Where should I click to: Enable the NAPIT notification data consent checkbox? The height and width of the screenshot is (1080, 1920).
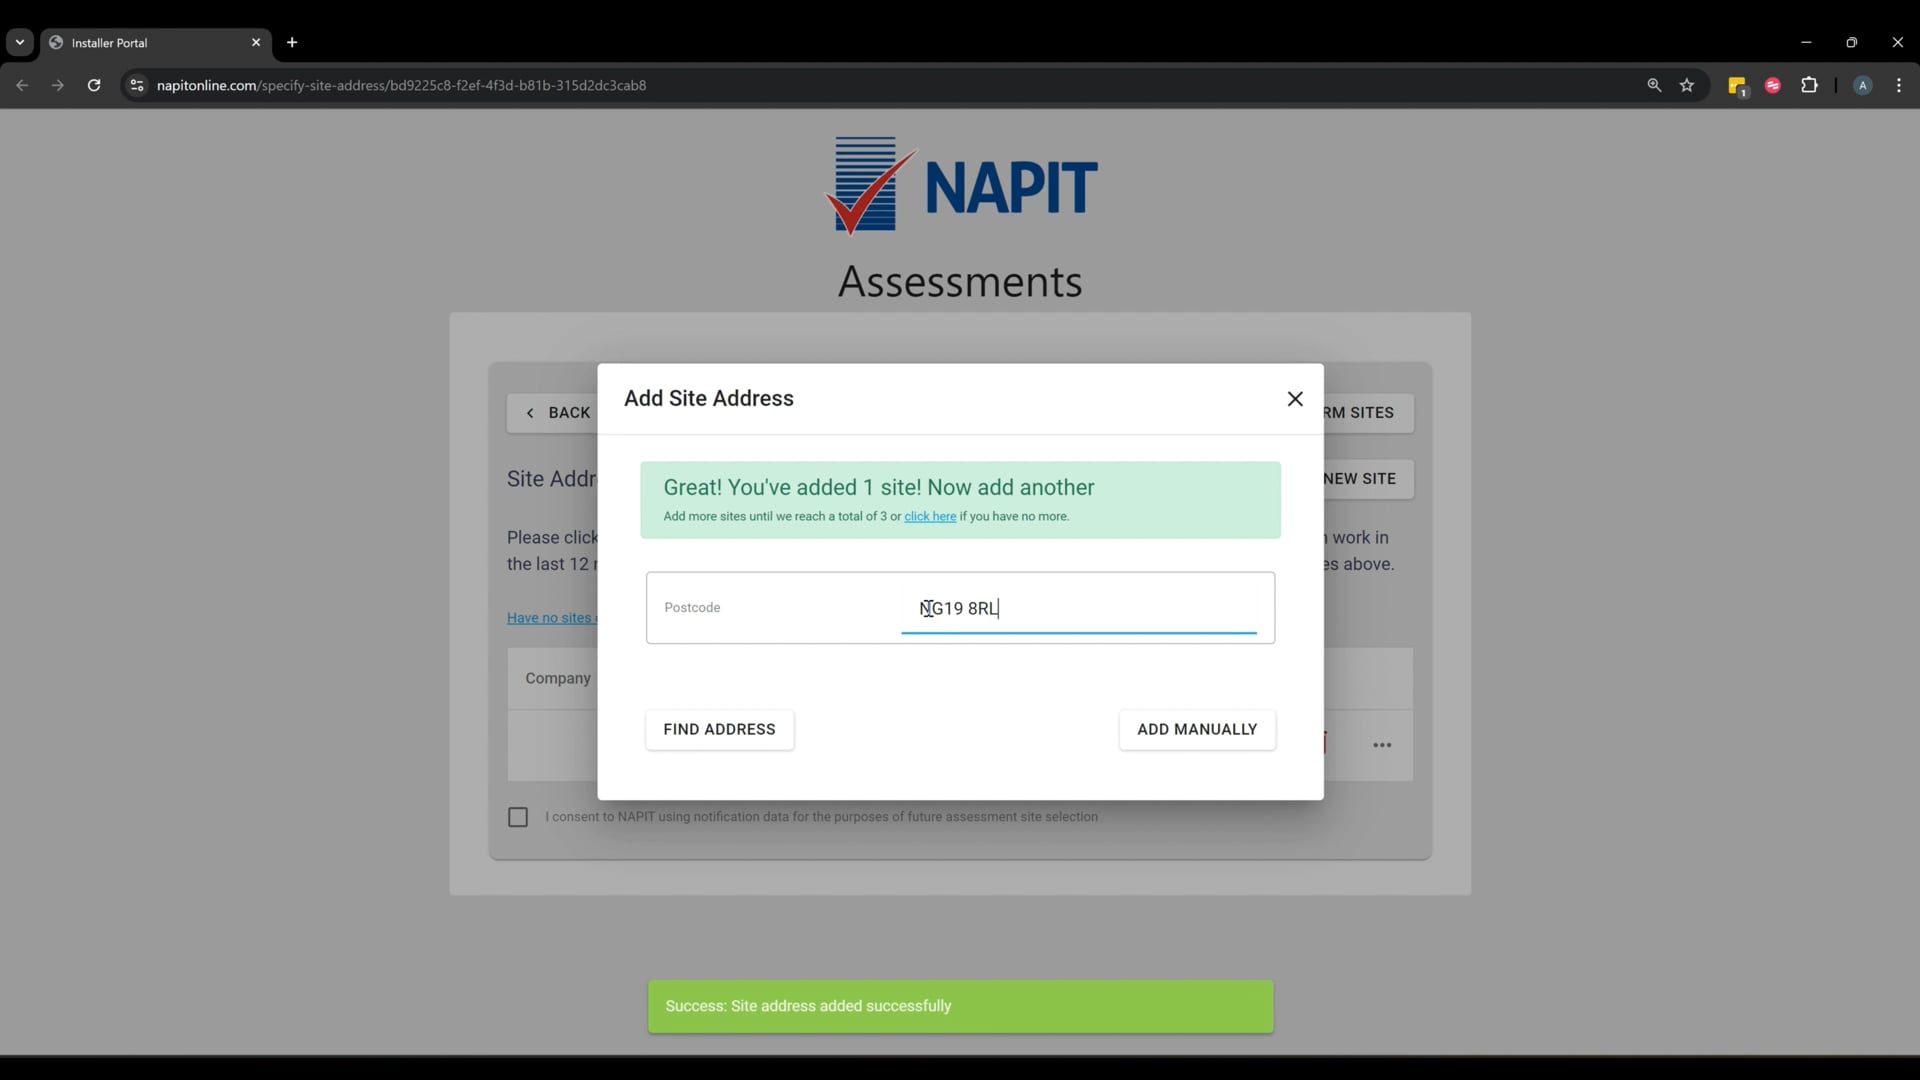coord(517,816)
